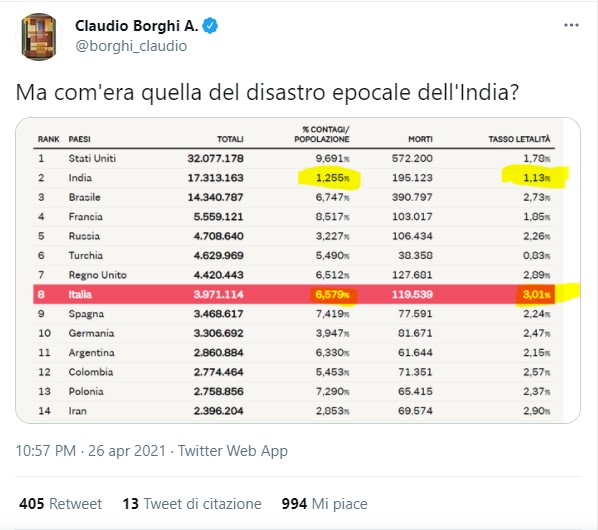Open the three-dot more options menu
598x530 pixels.
tap(571, 25)
